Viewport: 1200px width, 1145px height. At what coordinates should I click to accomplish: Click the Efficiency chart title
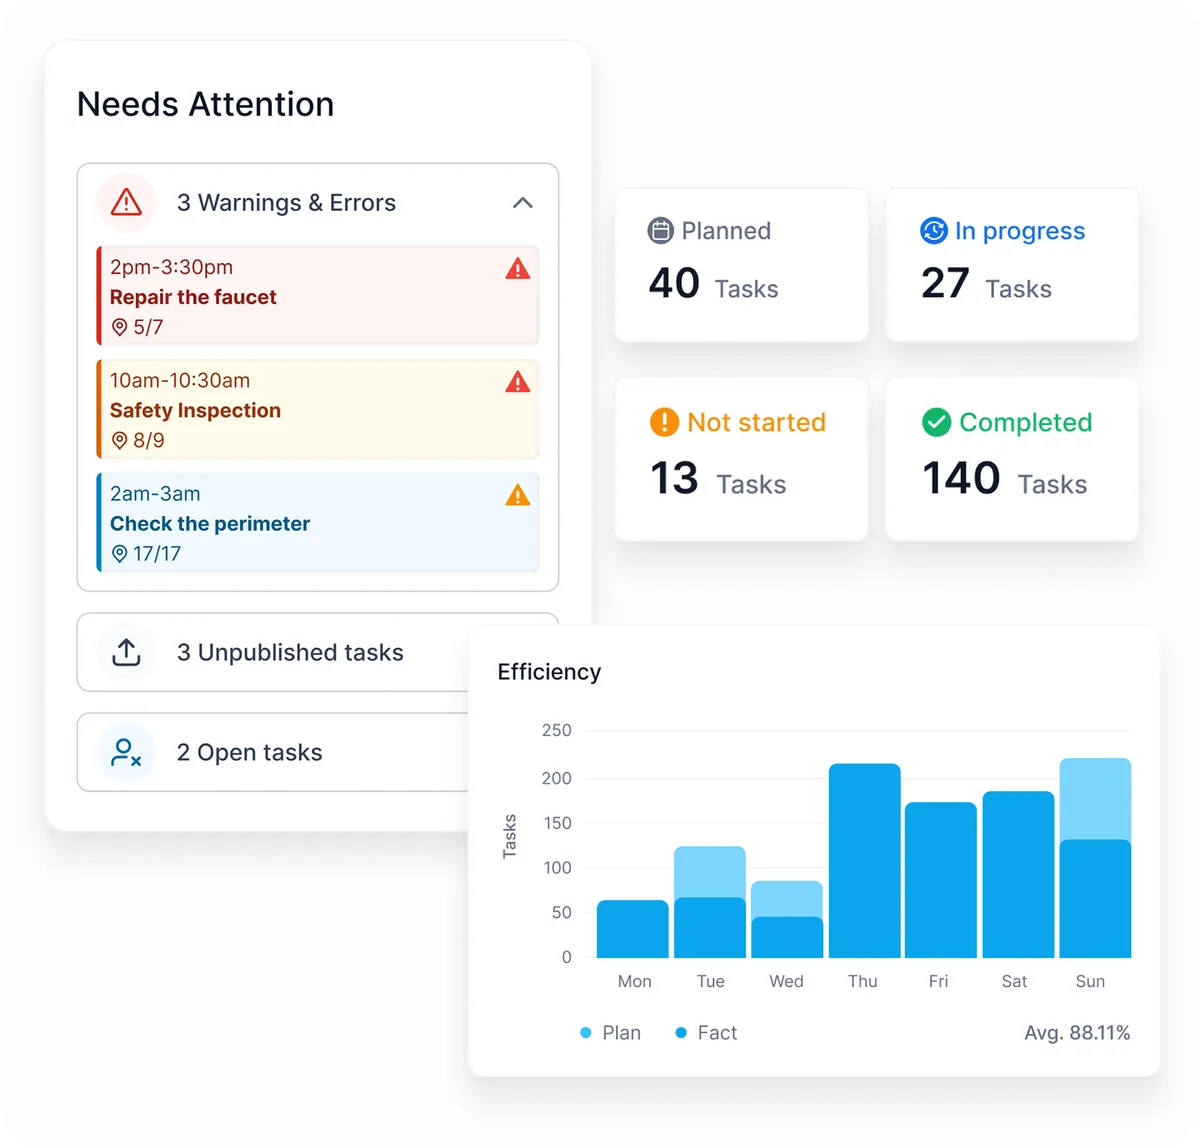click(549, 672)
